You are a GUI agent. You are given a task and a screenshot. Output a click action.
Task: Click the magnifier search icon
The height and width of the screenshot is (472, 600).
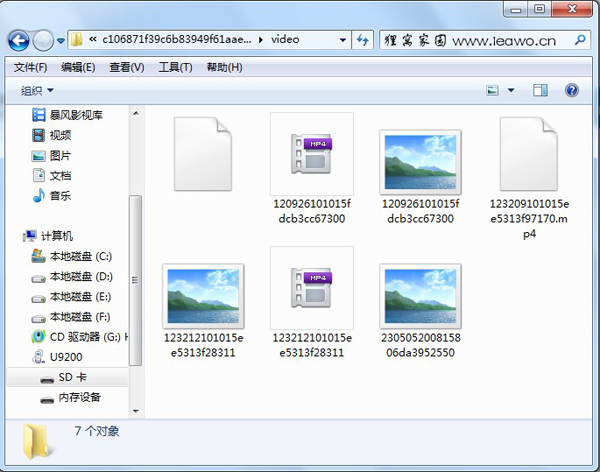pyautogui.click(x=580, y=39)
